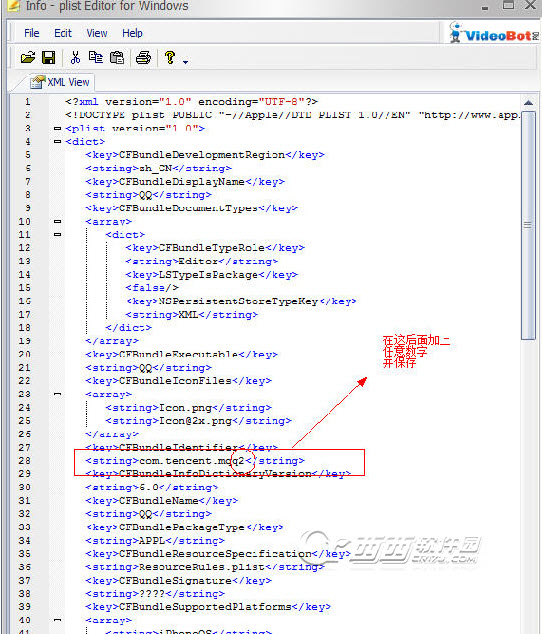Viewport: 542px width, 634px height.
Task: Collapse the dict node on line 11
Action: click(57, 235)
